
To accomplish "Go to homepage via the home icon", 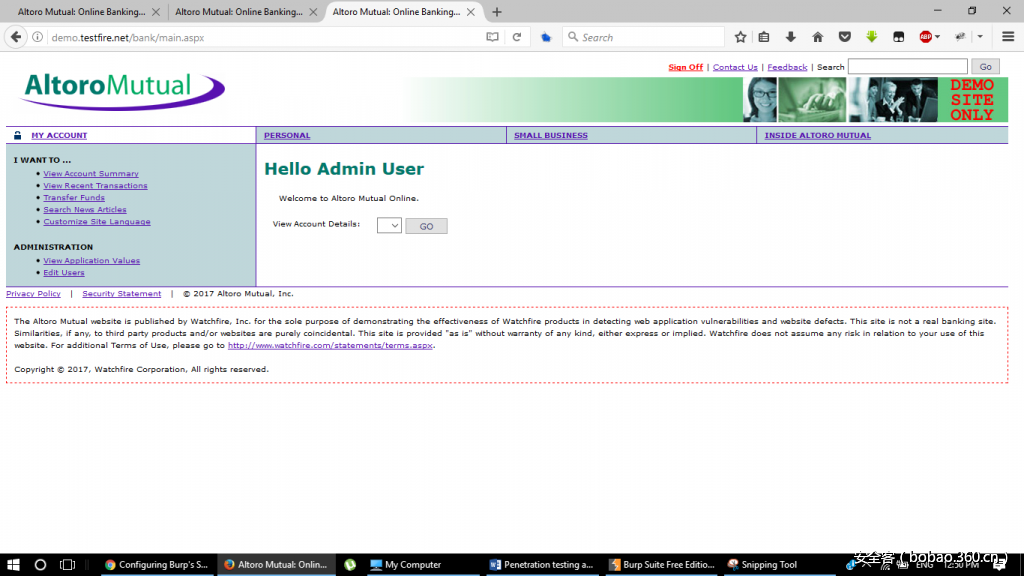I will tap(818, 36).
